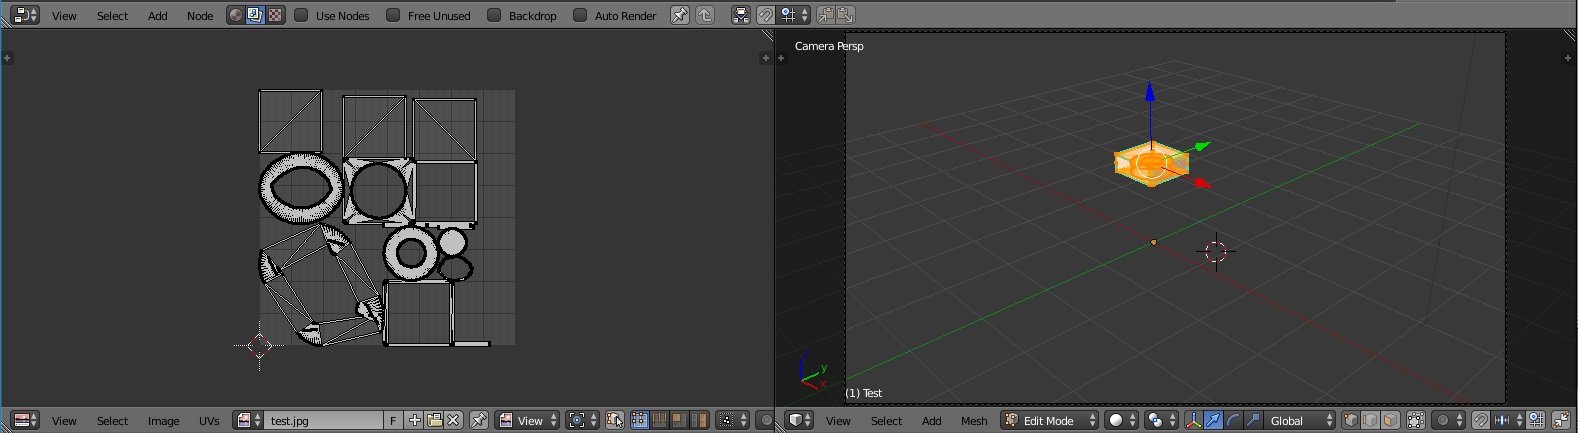
Task: Create new image with plus icon
Action: tap(415, 420)
